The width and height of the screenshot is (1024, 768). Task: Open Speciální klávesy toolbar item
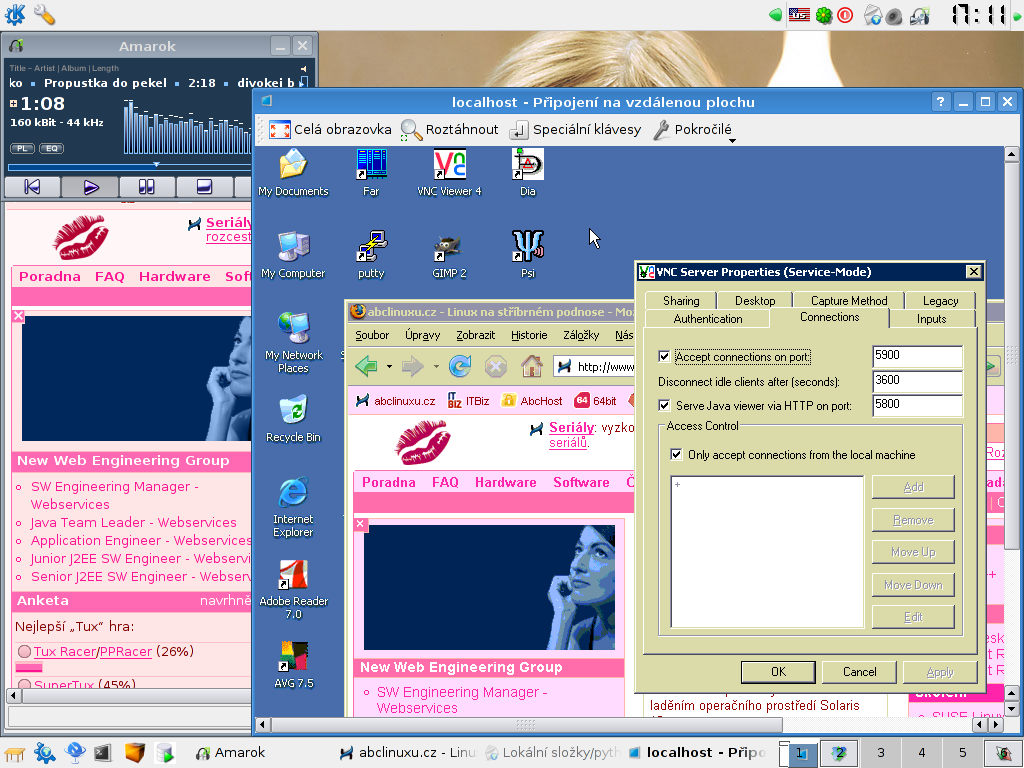[575, 129]
